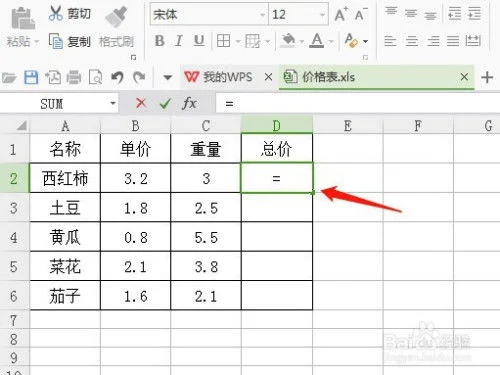Add a new document tab
Image resolution: width=500 pixels, height=375 pixels.
tap(487, 77)
